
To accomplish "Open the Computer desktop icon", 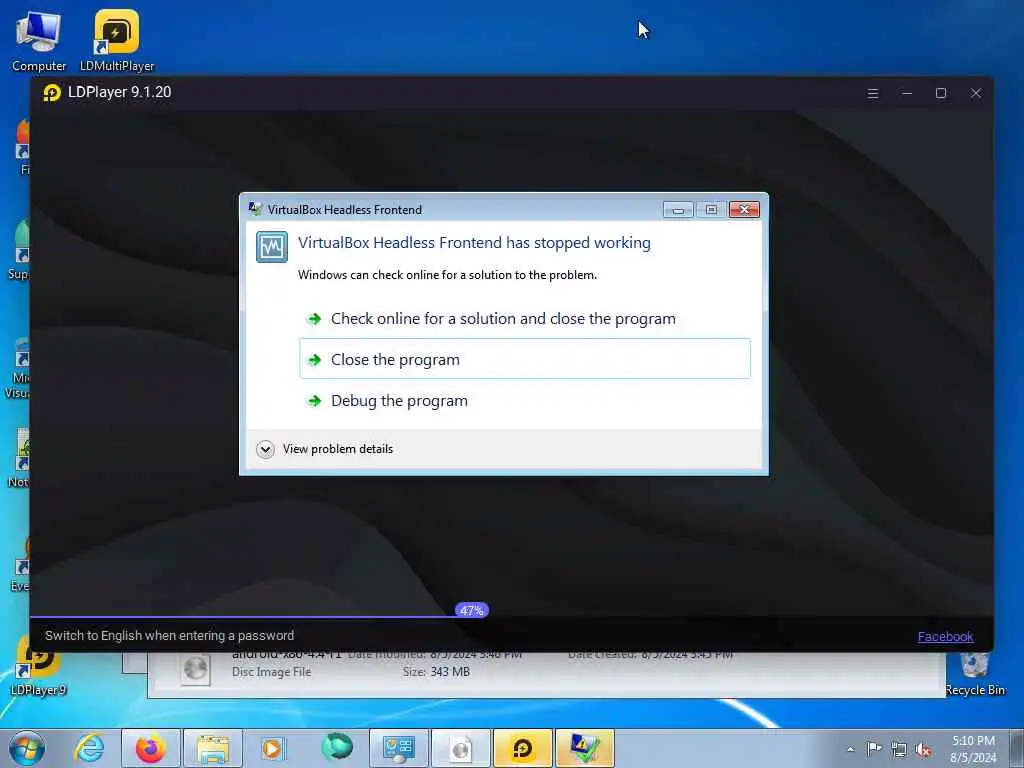I will (39, 41).
